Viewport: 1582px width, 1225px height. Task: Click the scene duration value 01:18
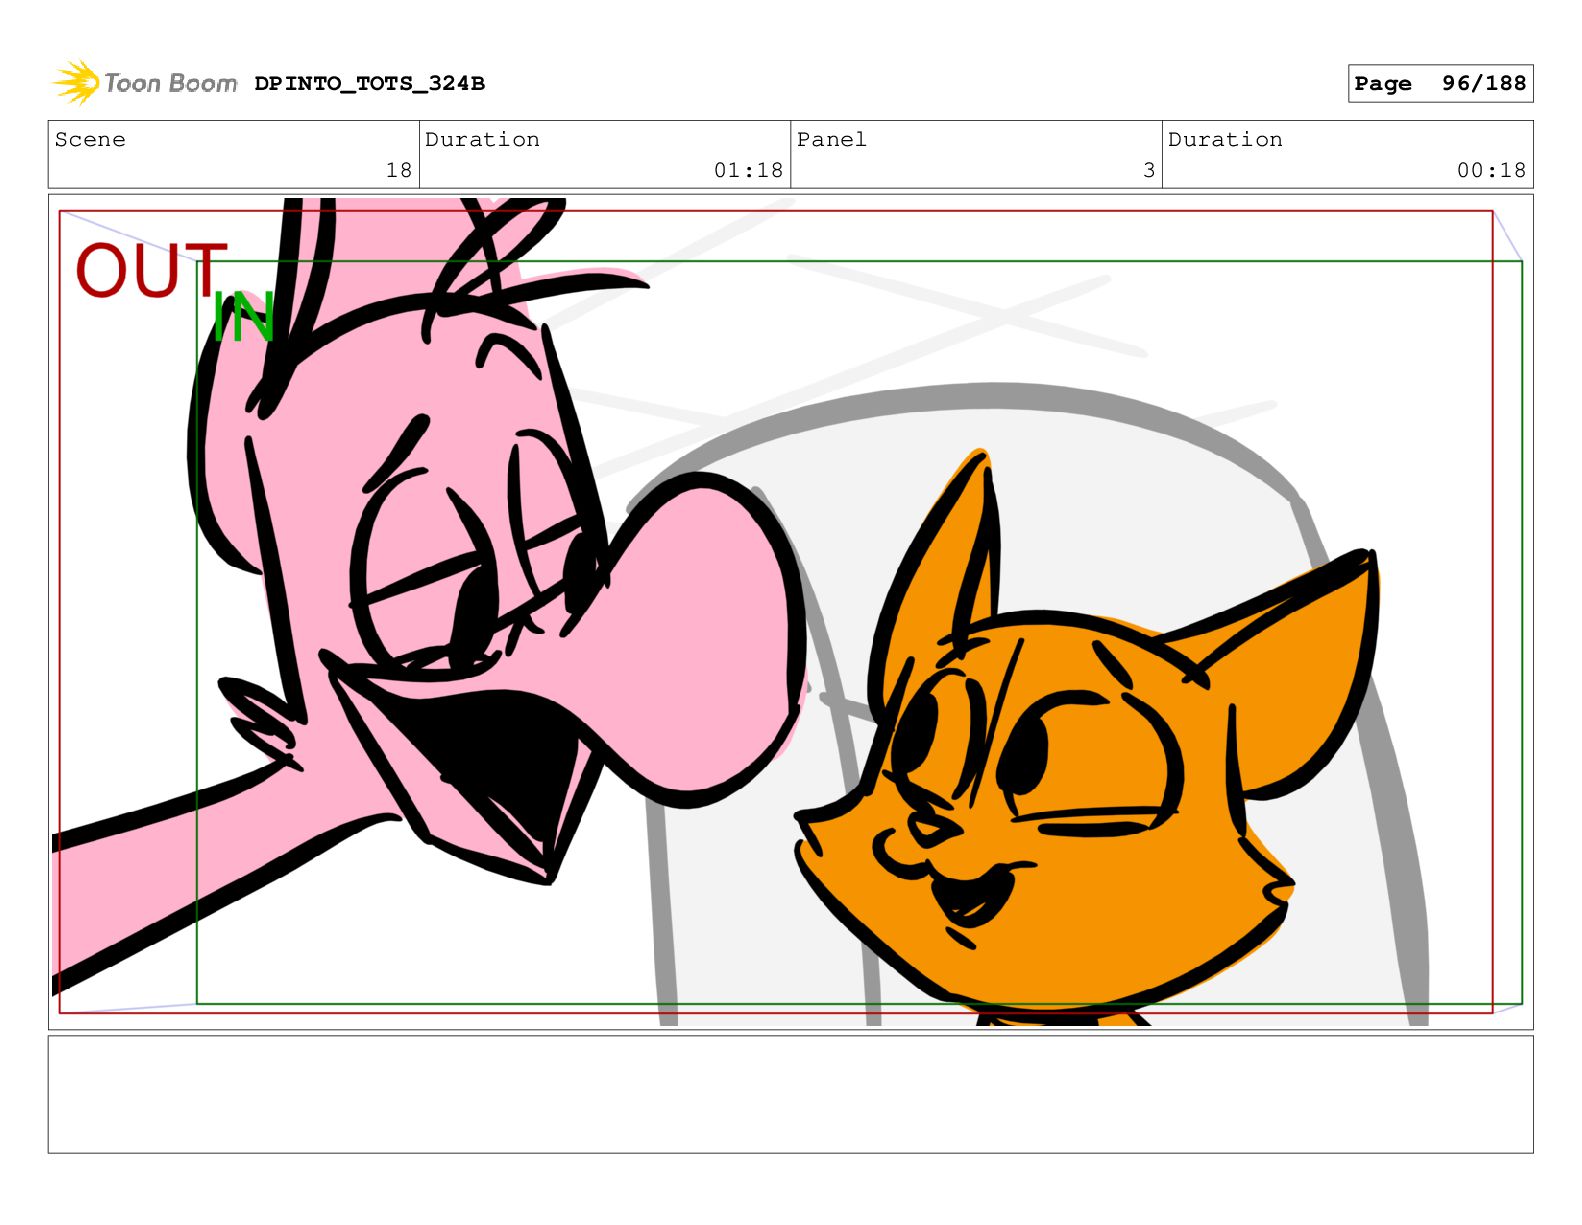(x=748, y=170)
